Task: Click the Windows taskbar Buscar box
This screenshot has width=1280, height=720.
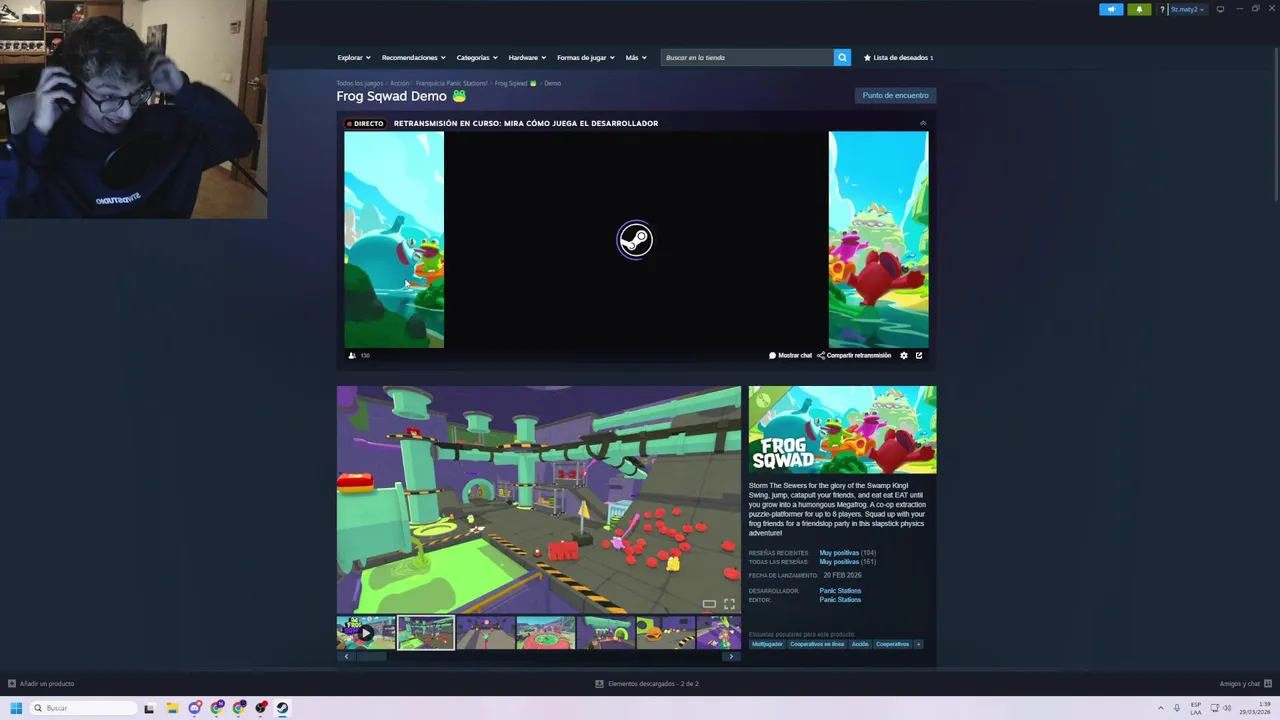Action: (x=83, y=708)
